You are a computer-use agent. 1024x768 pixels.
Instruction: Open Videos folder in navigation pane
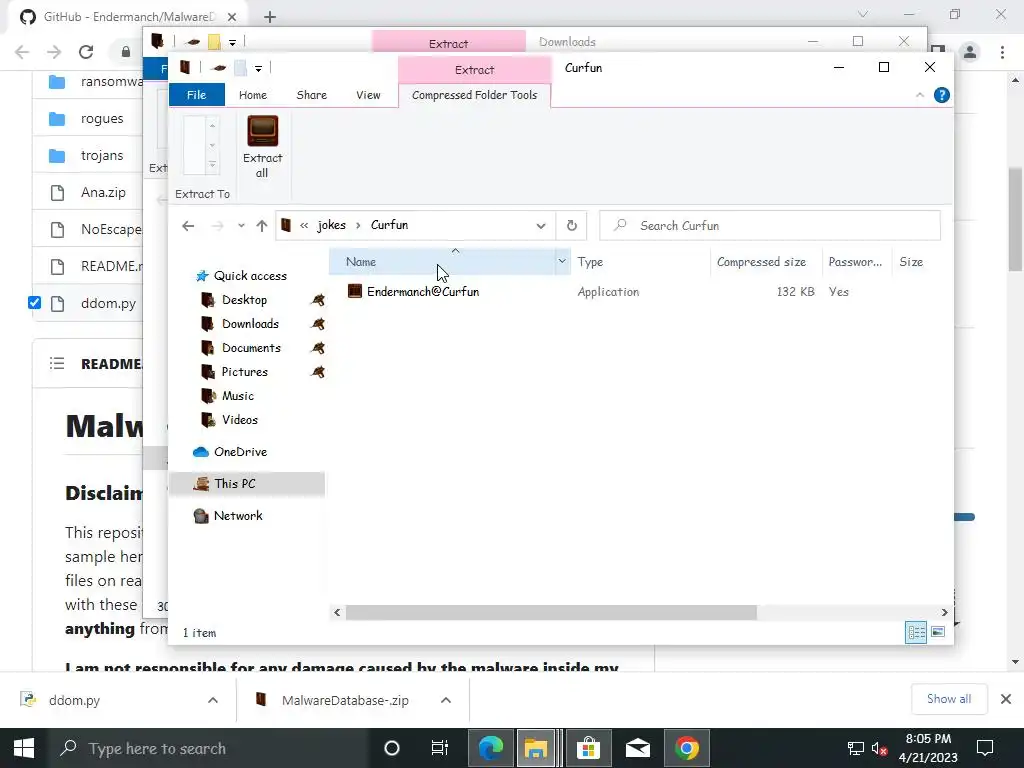[x=240, y=420]
